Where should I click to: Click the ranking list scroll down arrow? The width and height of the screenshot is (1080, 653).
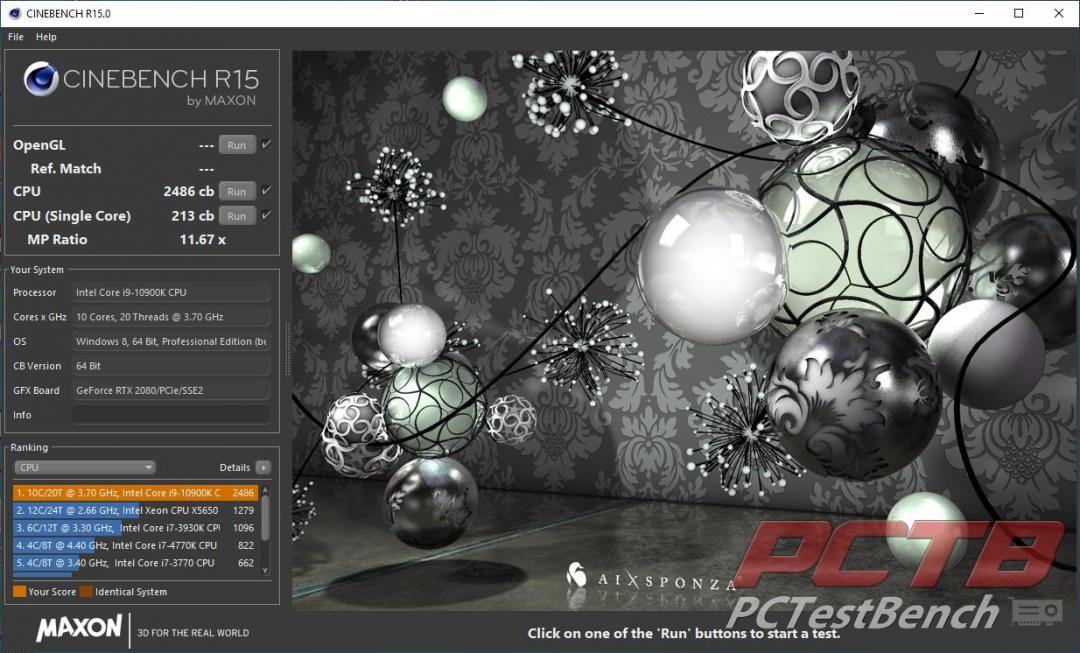[x=265, y=571]
